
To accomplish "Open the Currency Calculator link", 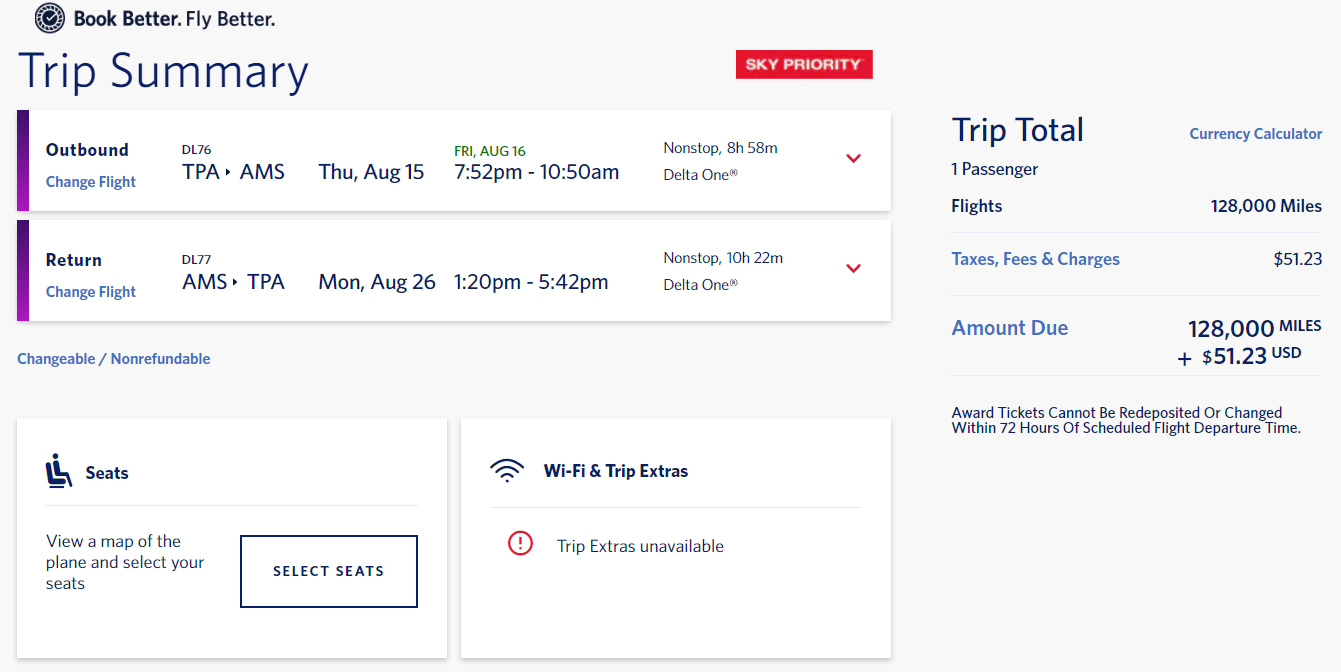I will click(1255, 134).
